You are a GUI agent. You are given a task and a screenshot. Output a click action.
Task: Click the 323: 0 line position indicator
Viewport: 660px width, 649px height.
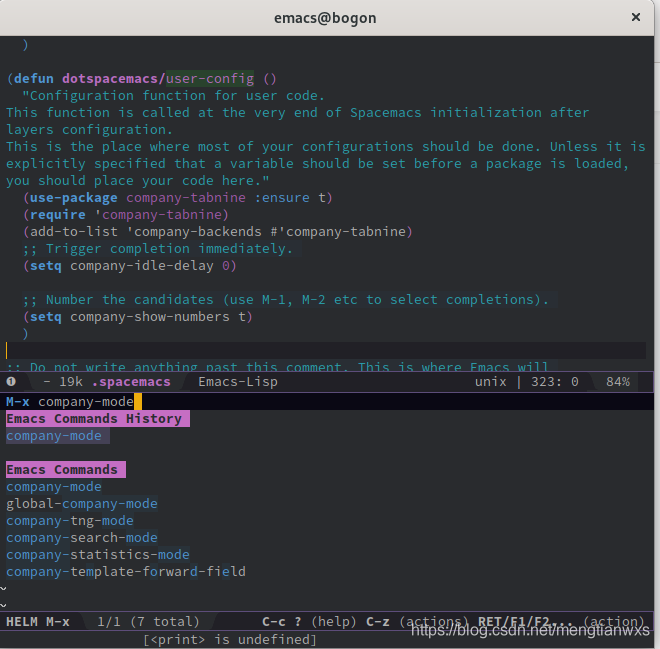555,382
